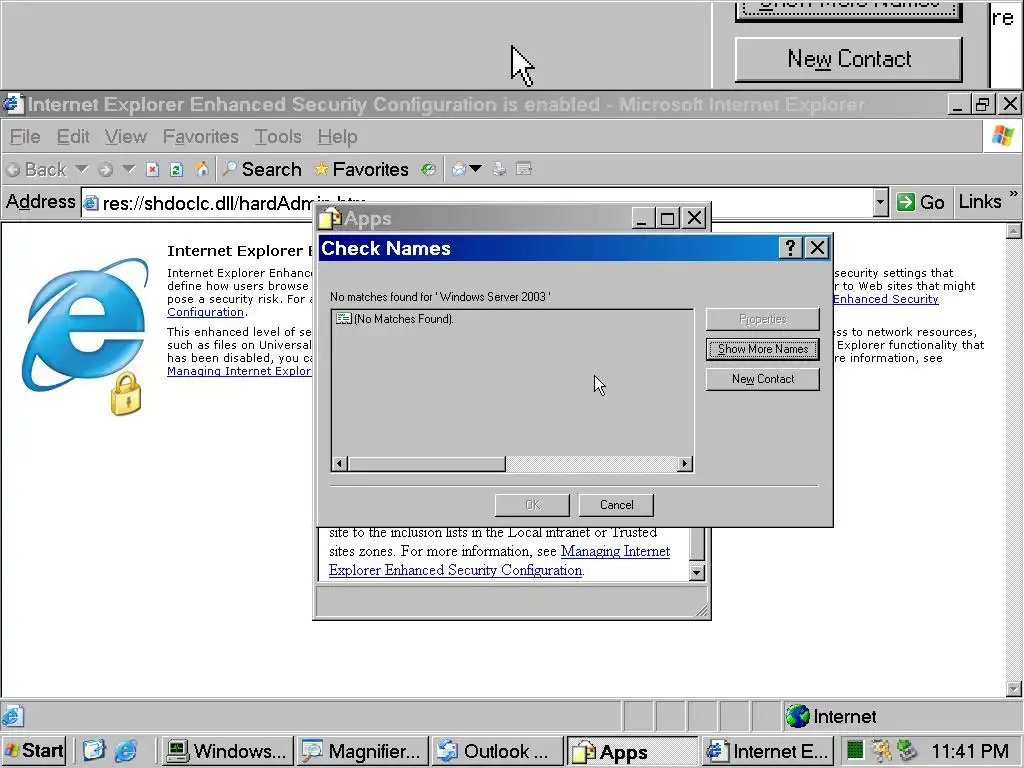Open the Configuration link on IE page
1024x768 pixels.
[x=205, y=312]
